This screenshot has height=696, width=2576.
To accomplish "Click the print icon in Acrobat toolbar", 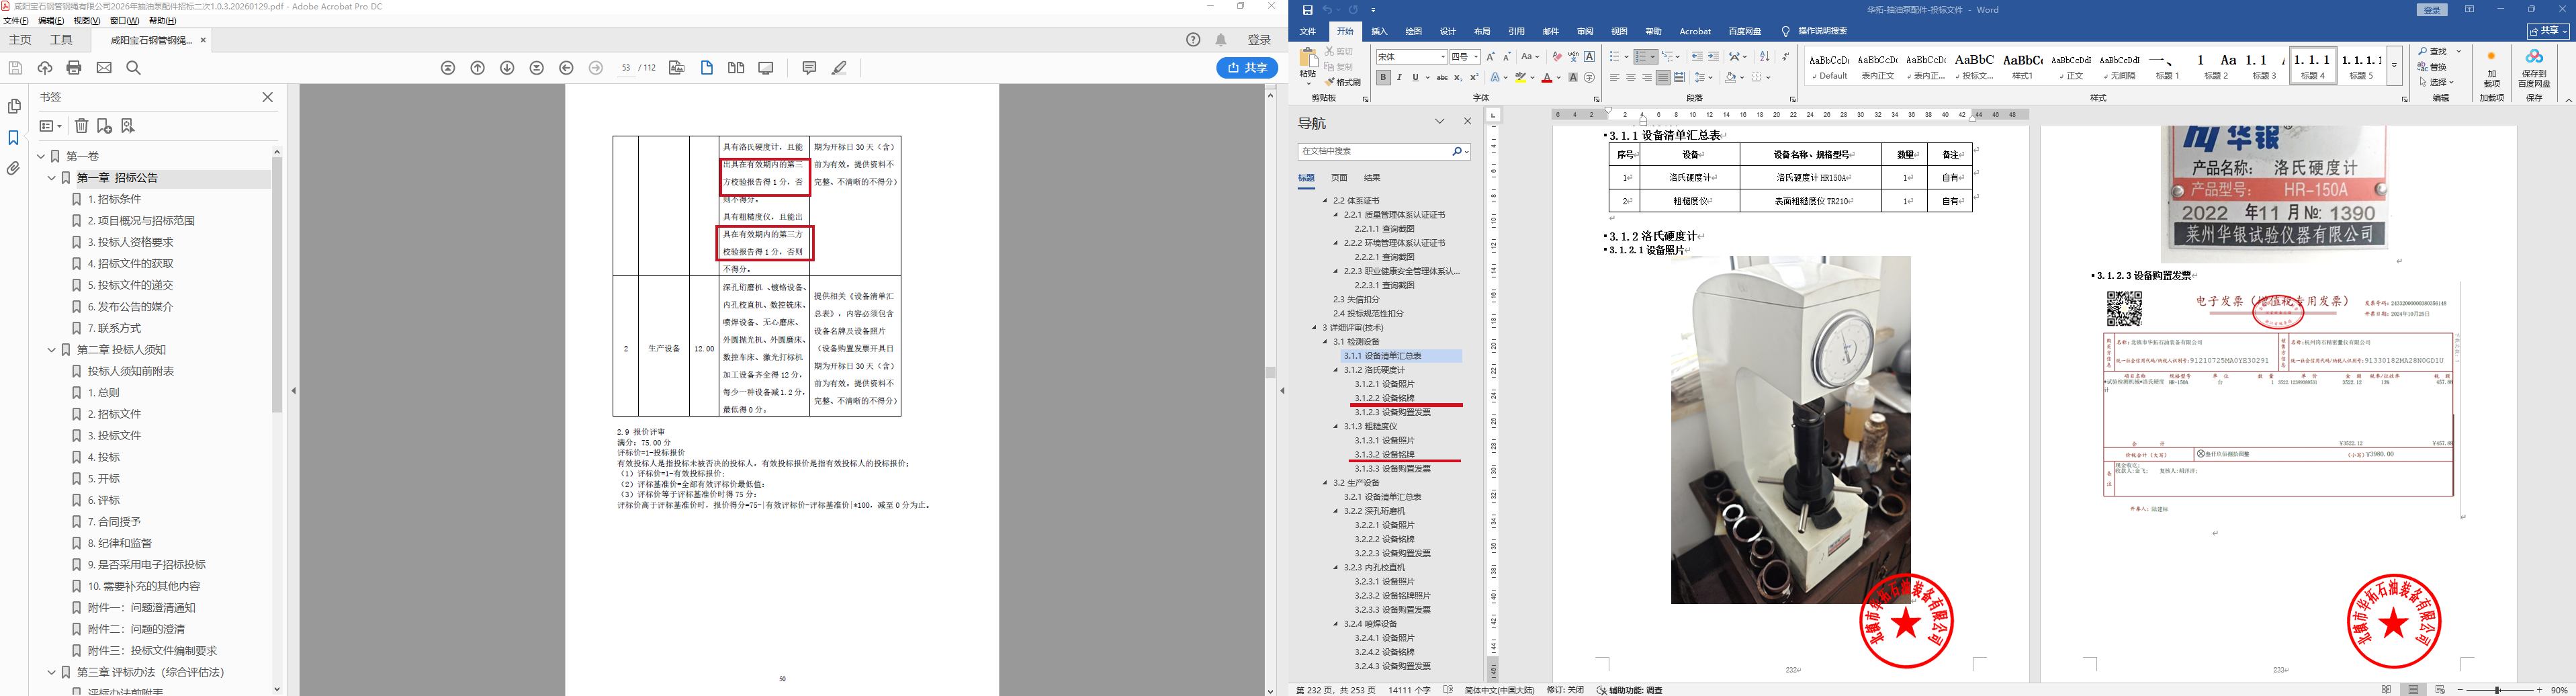I will click(74, 68).
